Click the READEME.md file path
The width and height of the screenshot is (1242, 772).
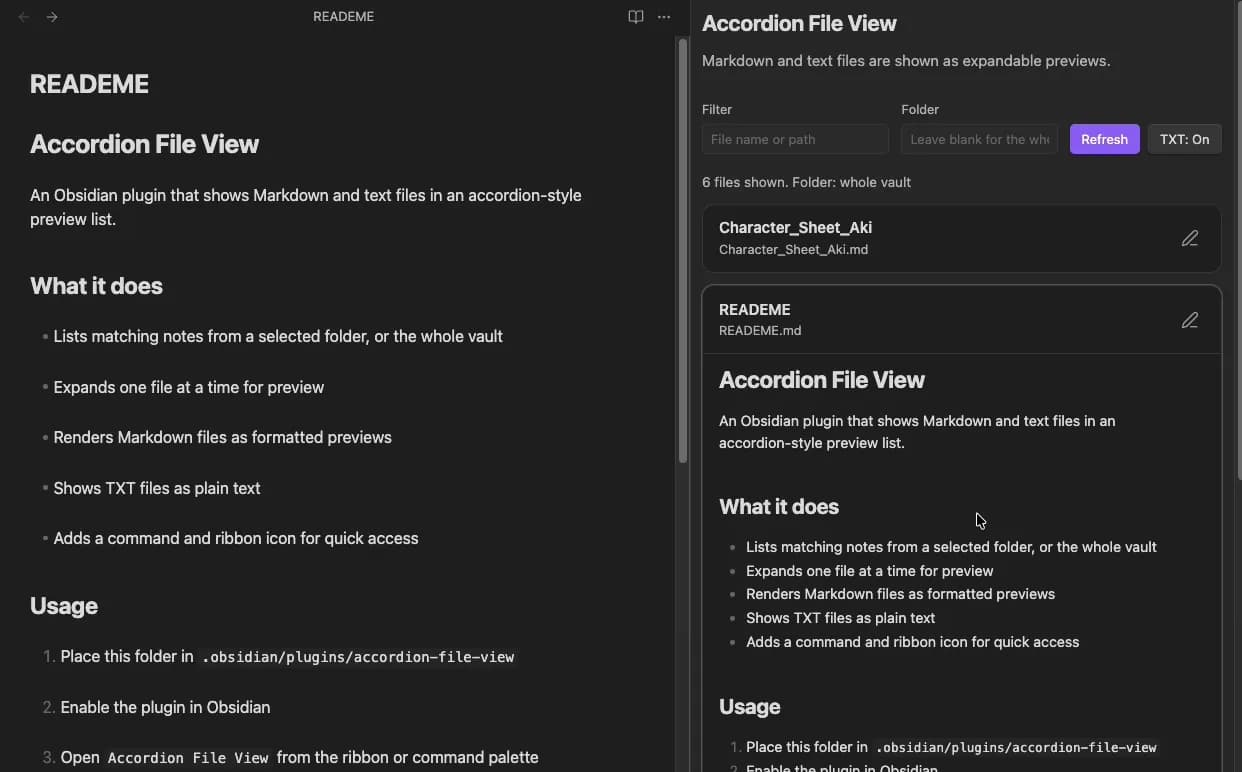(x=760, y=330)
